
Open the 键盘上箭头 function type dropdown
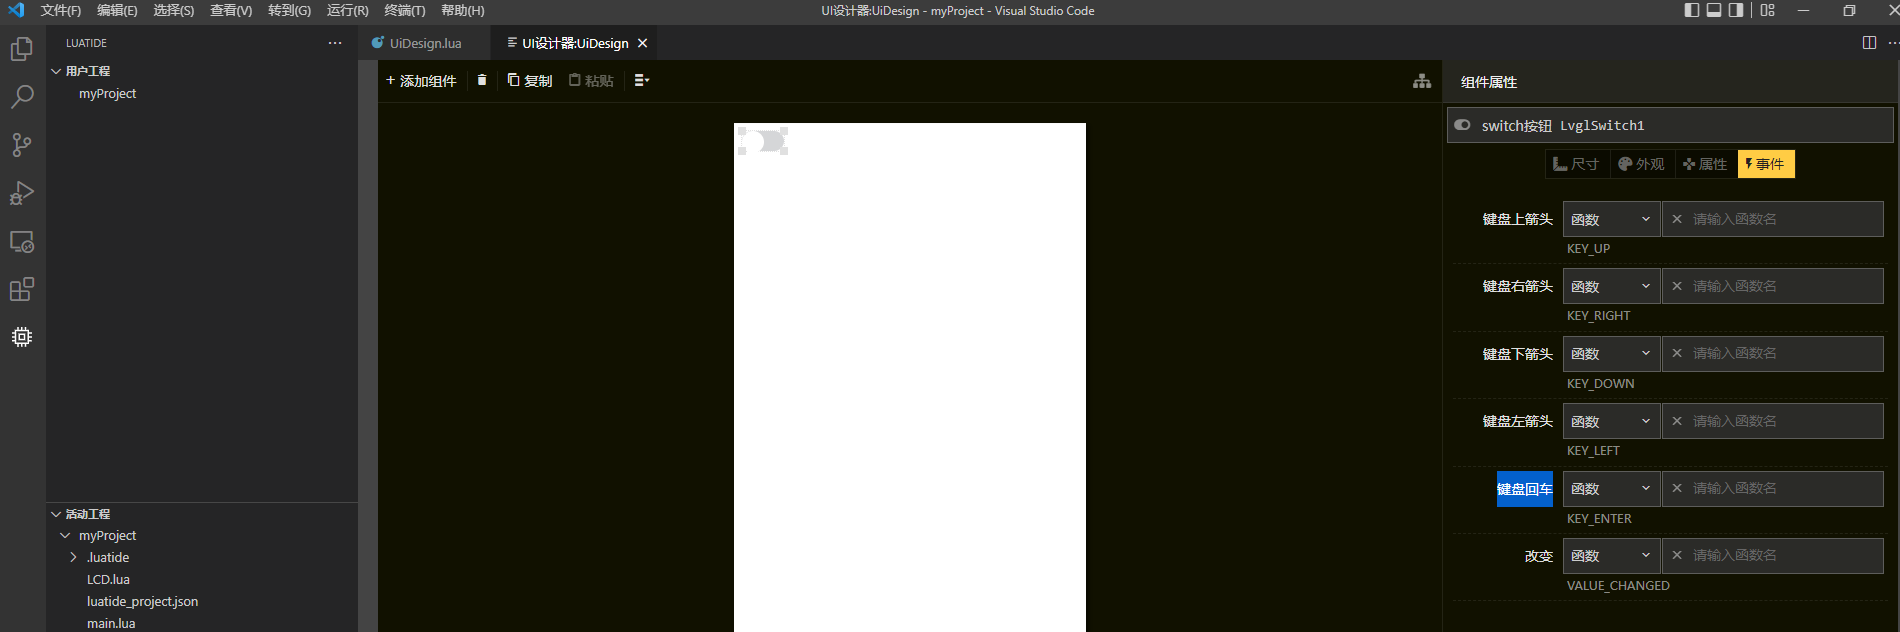[x=1611, y=219]
